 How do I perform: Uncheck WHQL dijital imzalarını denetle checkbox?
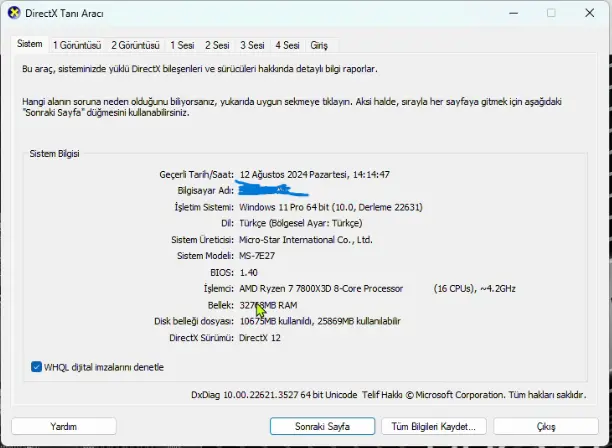click(36, 367)
